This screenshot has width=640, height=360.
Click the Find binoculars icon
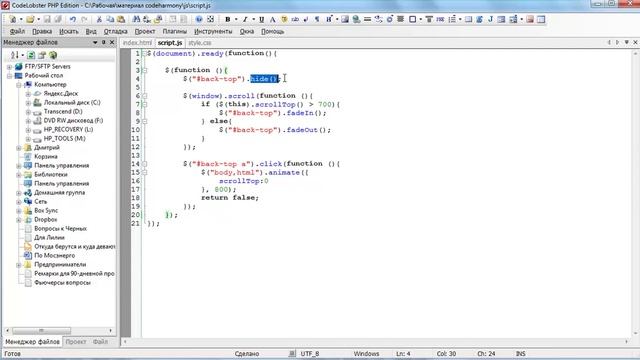click(x=136, y=19)
